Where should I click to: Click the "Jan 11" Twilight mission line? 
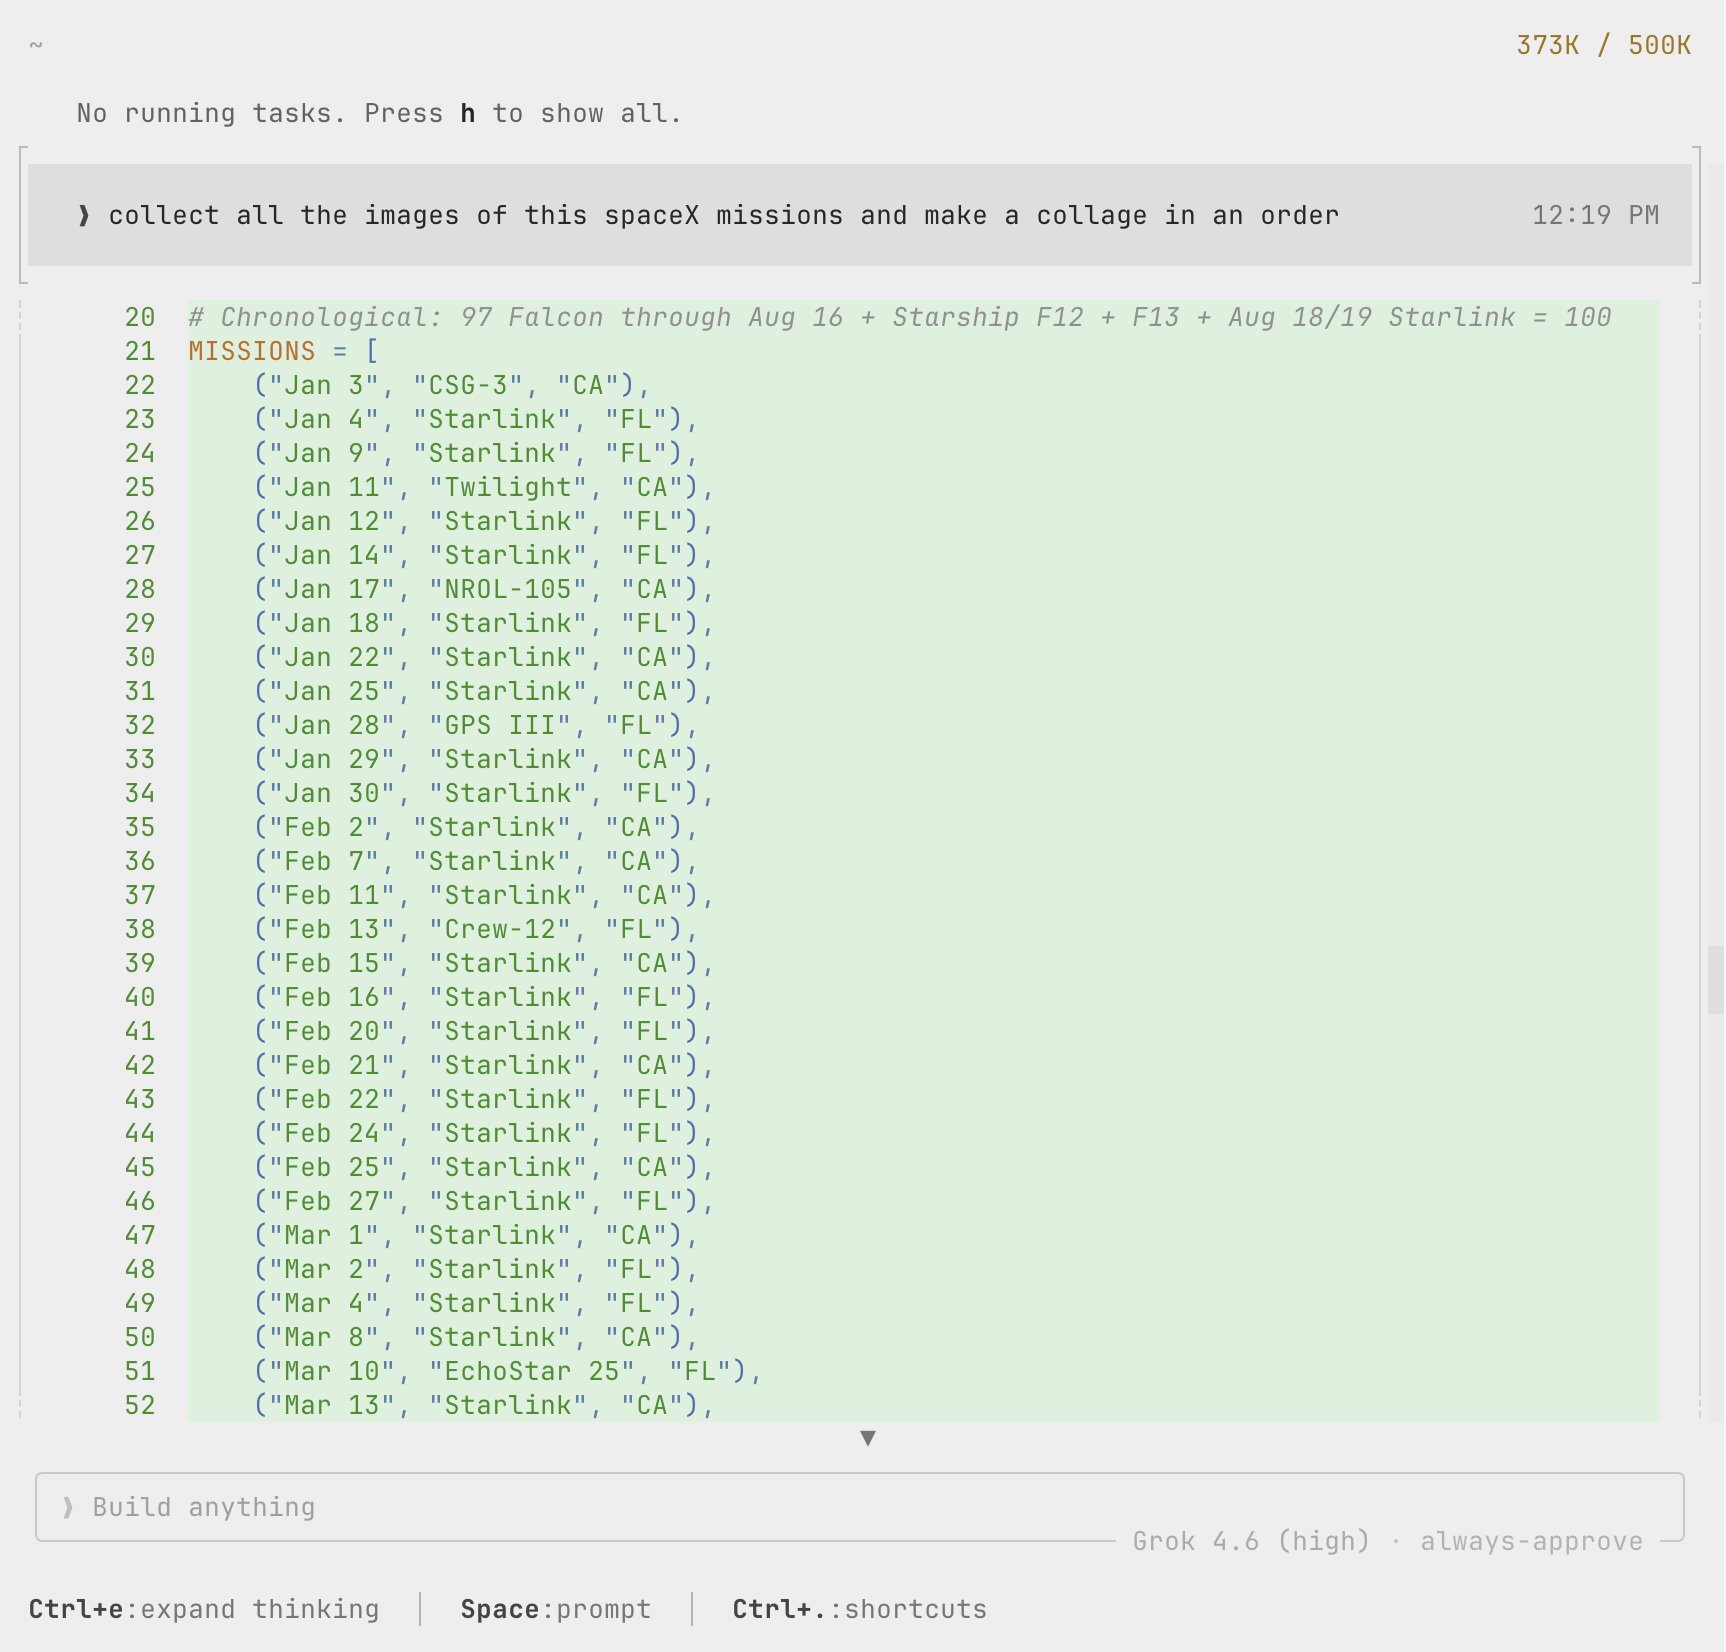tap(484, 487)
